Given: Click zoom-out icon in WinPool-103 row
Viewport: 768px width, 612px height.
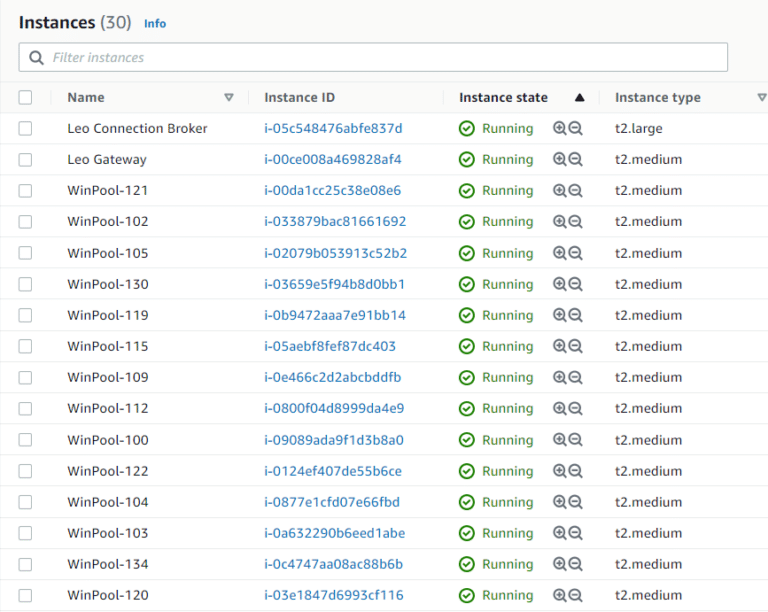Looking at the screenshot, I should 576,533.
